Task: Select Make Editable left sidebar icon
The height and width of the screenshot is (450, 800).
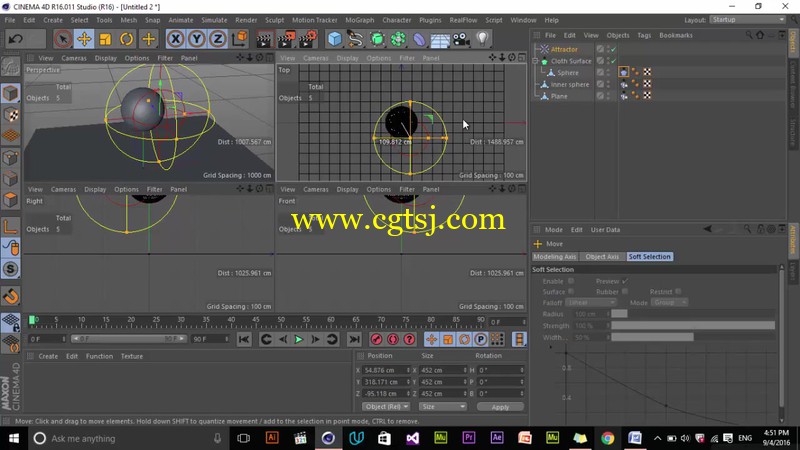Action: pyautogui.click(x=10, y=67)
